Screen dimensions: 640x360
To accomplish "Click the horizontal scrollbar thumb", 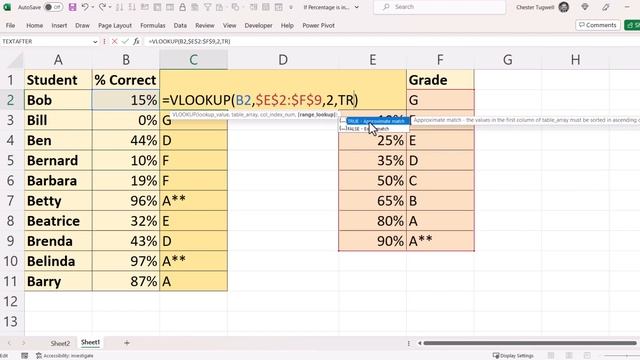I will (x=529, y=343).
